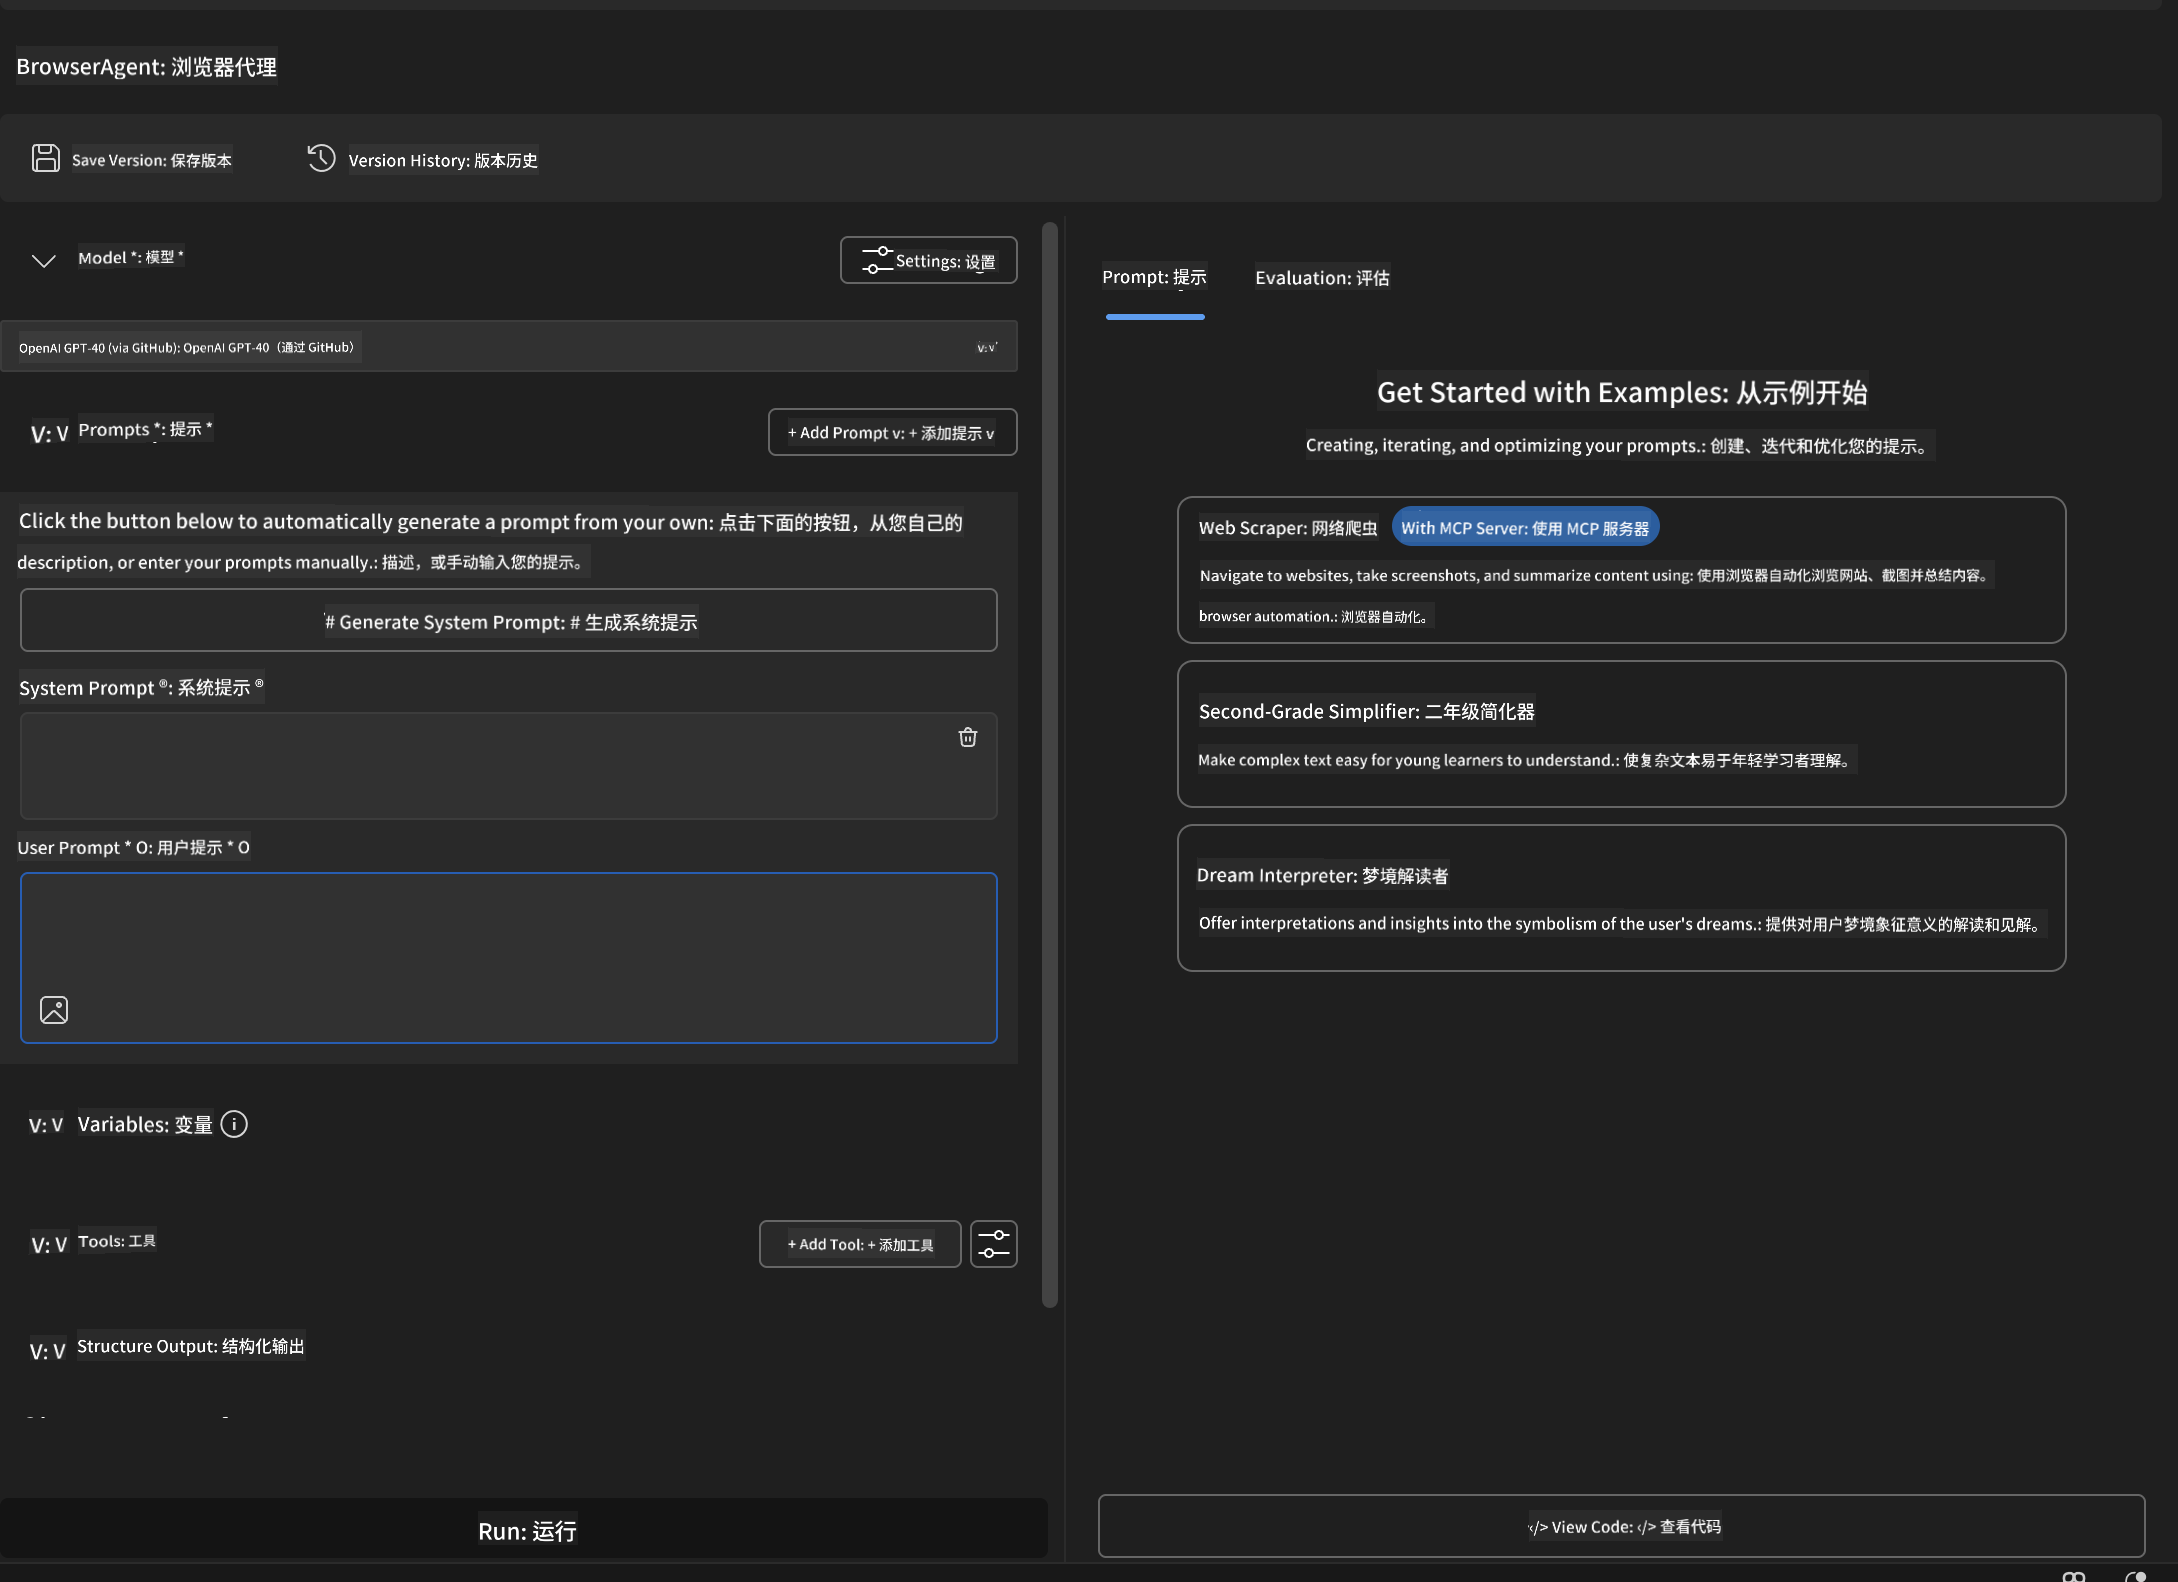Click Generate System Prompt button

click(x=509, y=621)
